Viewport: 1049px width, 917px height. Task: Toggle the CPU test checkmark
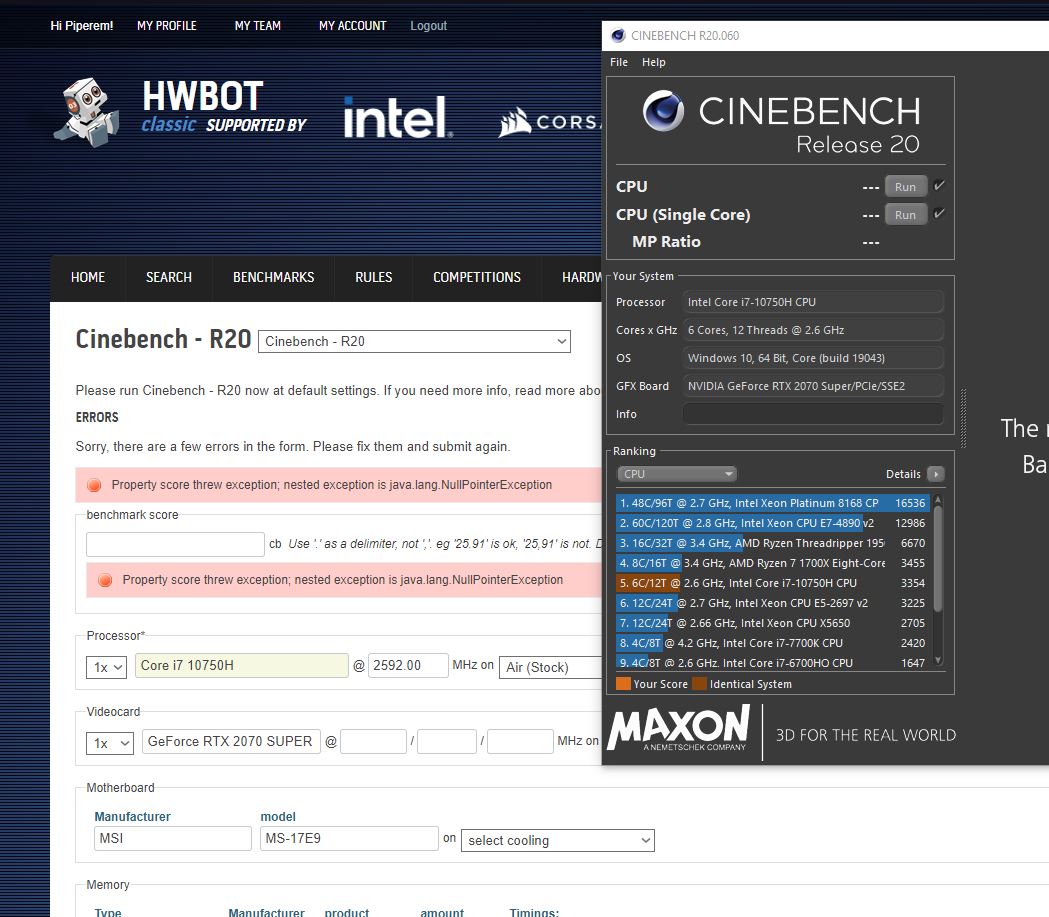(939, 185)
